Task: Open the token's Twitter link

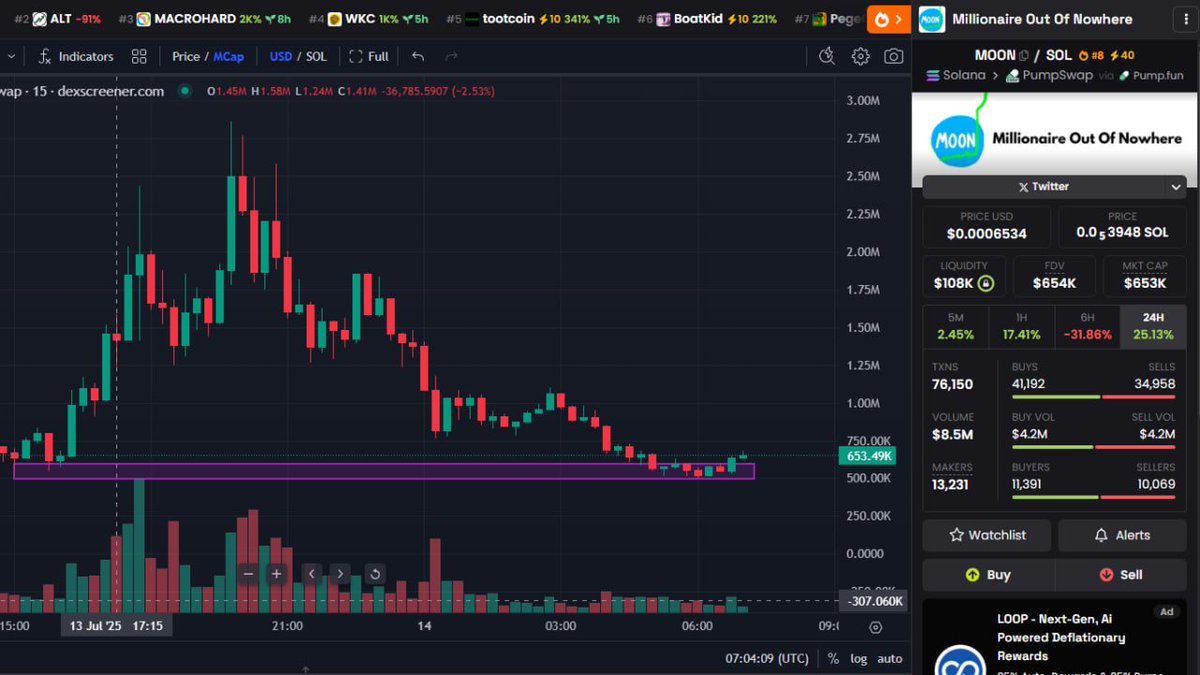Action: tap(1043, 186)
